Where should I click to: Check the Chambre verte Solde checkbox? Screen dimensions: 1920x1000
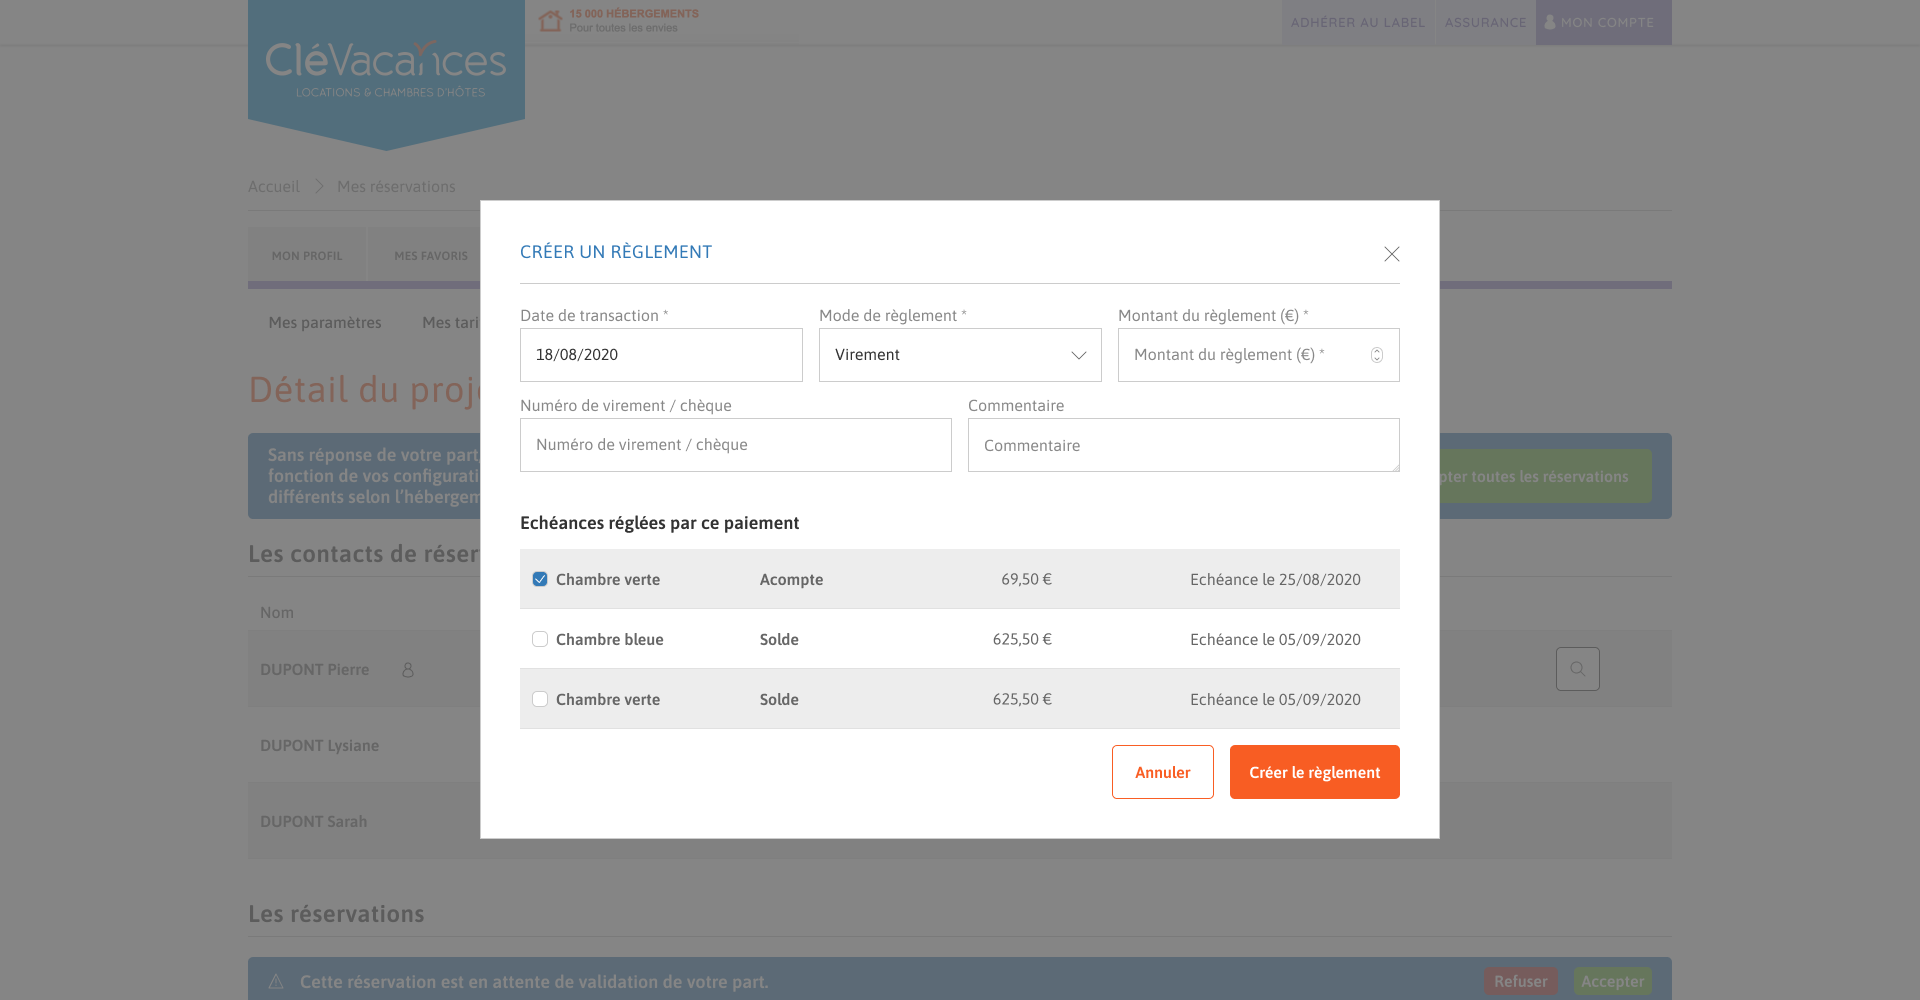coord(540,699)
